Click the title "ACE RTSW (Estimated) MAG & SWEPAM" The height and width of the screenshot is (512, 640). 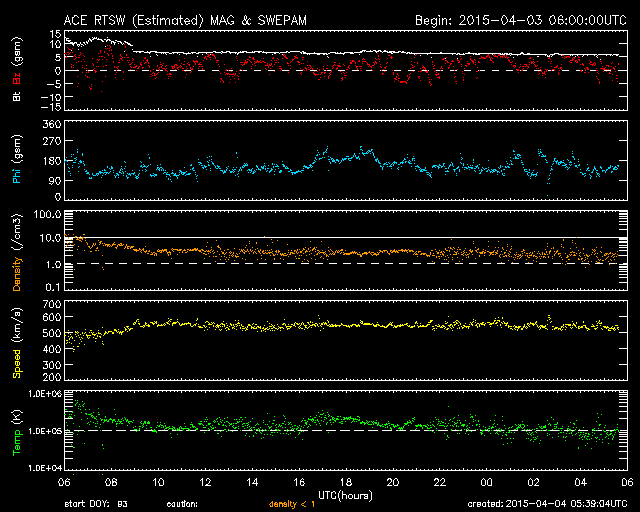coord(185,20)
